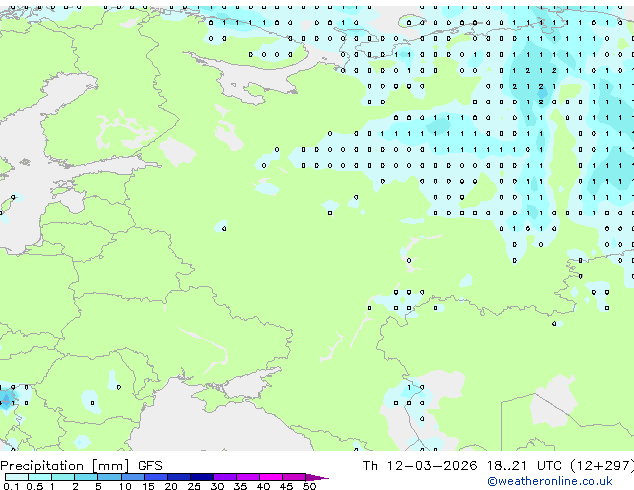The width and height of the screenshot is (634, 490).
Task: Click the '50' legend scale label
Action: [x=309, y=486]
